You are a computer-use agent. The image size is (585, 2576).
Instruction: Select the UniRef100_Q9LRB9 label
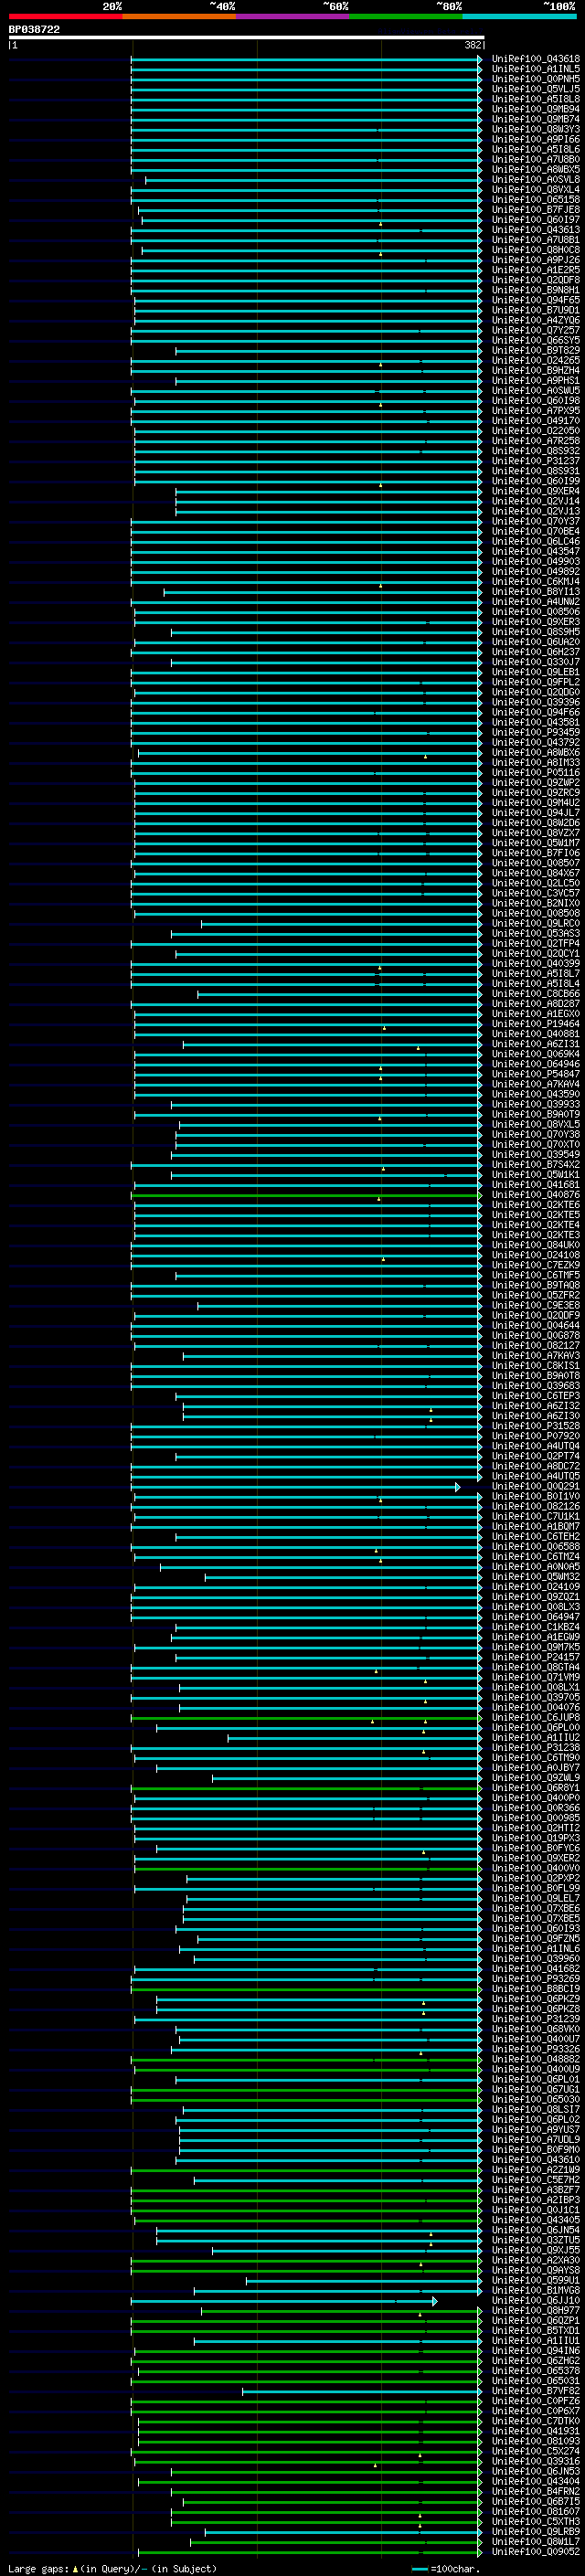[x=536, y=2532]
